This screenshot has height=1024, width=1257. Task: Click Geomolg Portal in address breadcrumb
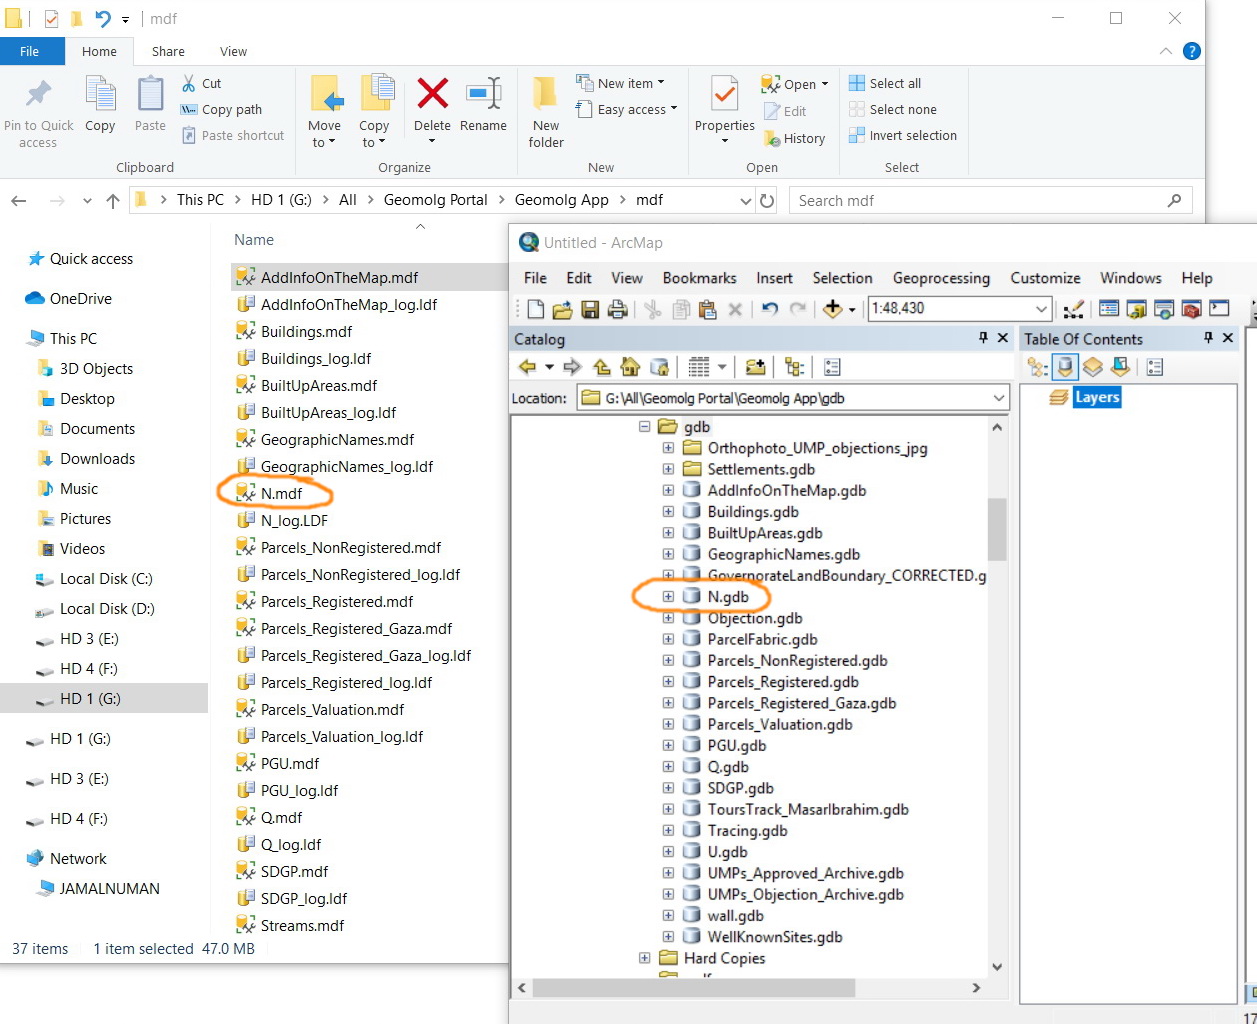point(436,200)
